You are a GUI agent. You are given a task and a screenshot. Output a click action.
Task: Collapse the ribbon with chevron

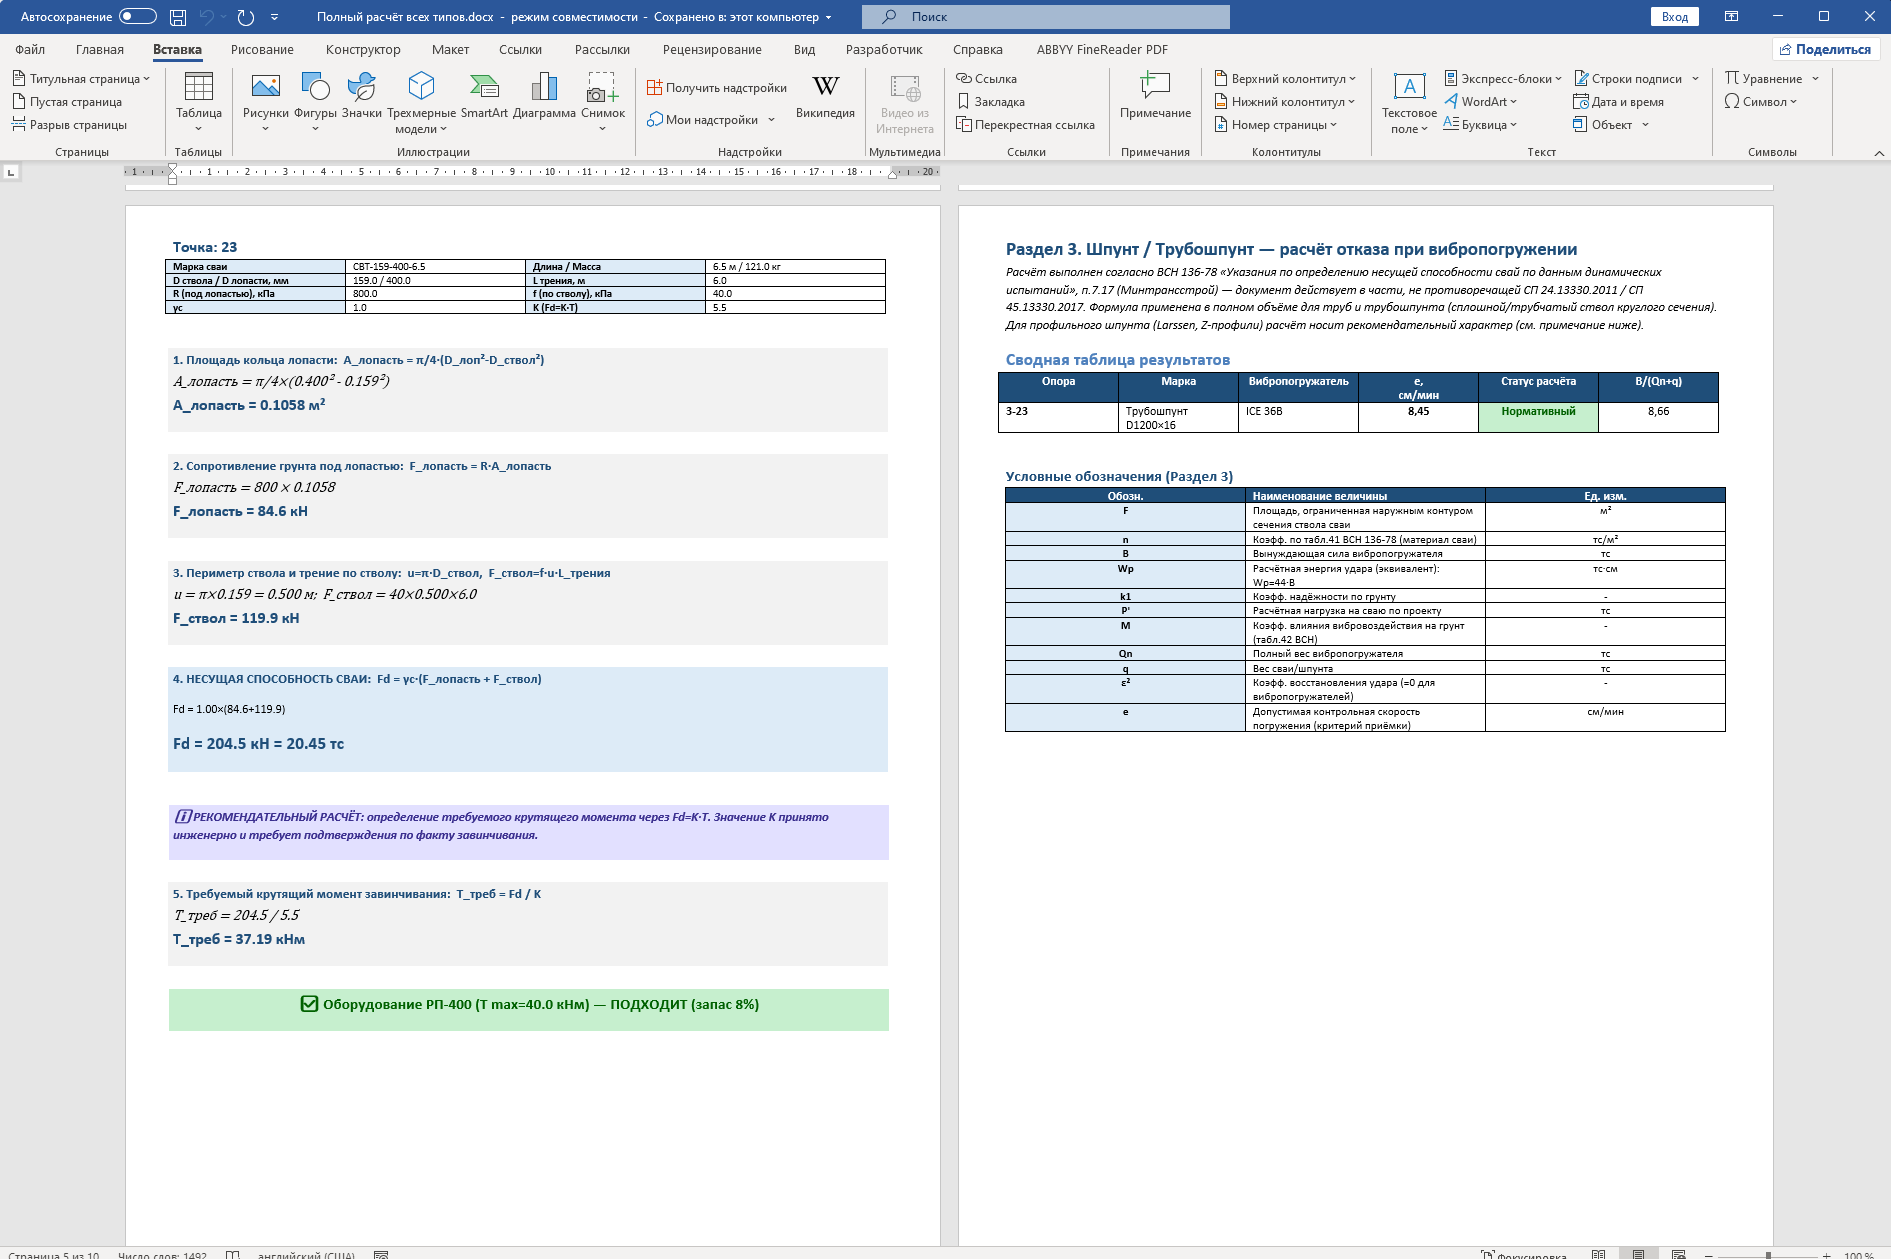click(1879, 152)
